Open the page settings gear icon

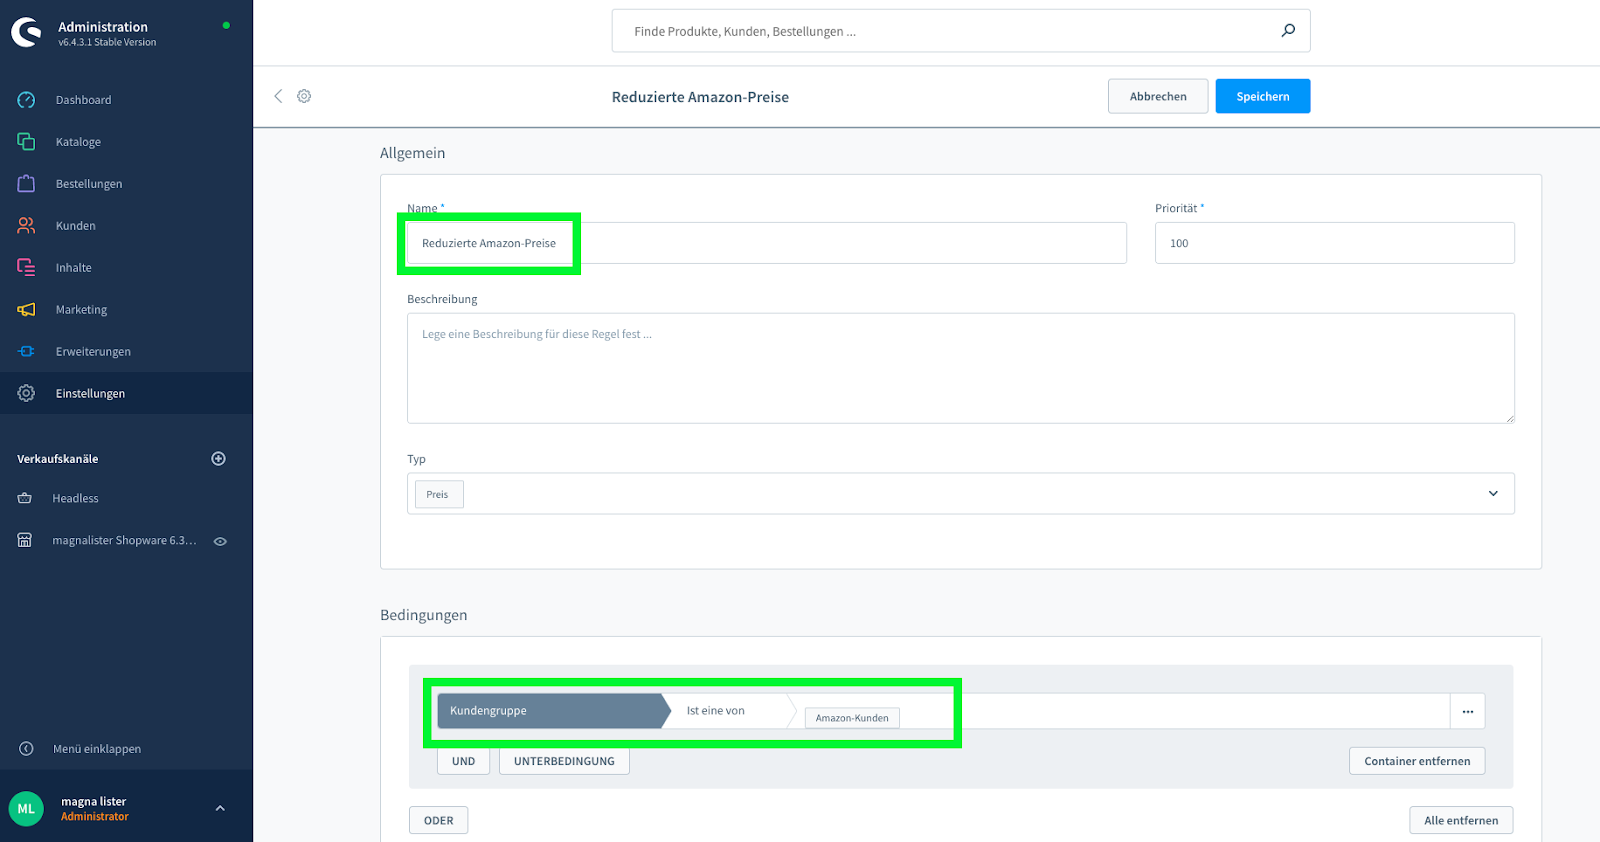(304, 96)
